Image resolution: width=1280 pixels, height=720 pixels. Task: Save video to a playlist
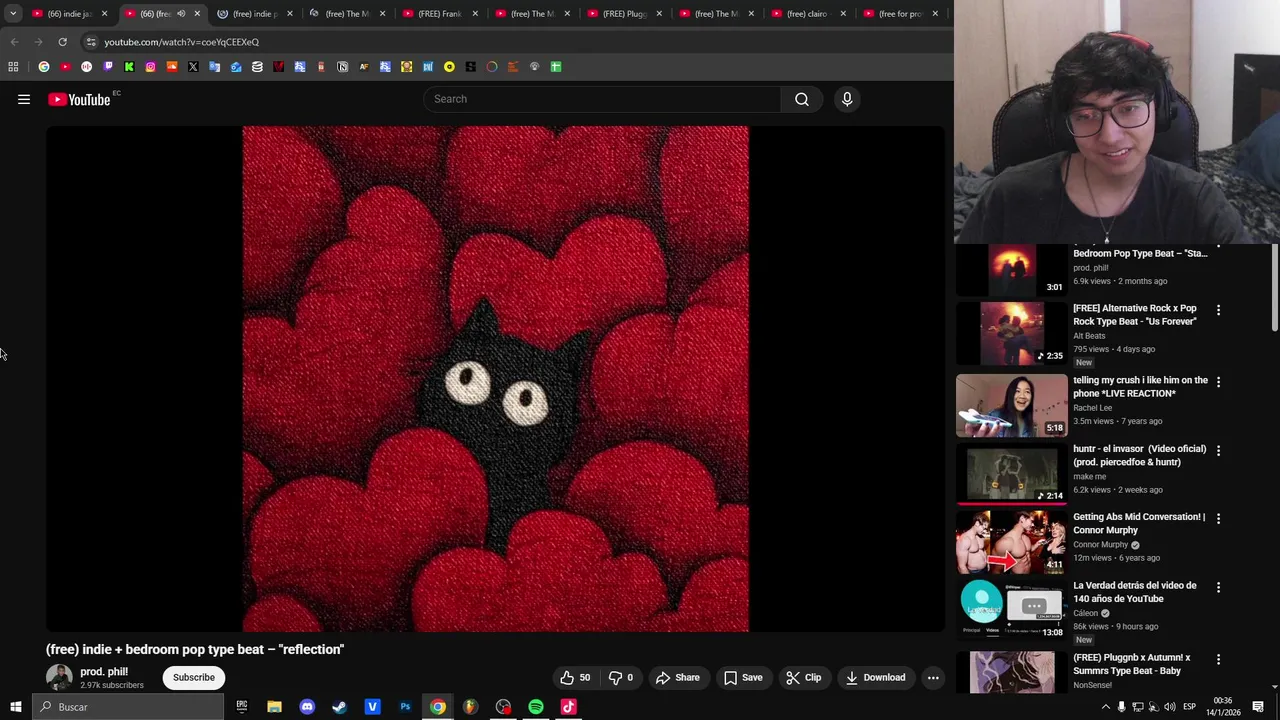[x=743, y=677]
